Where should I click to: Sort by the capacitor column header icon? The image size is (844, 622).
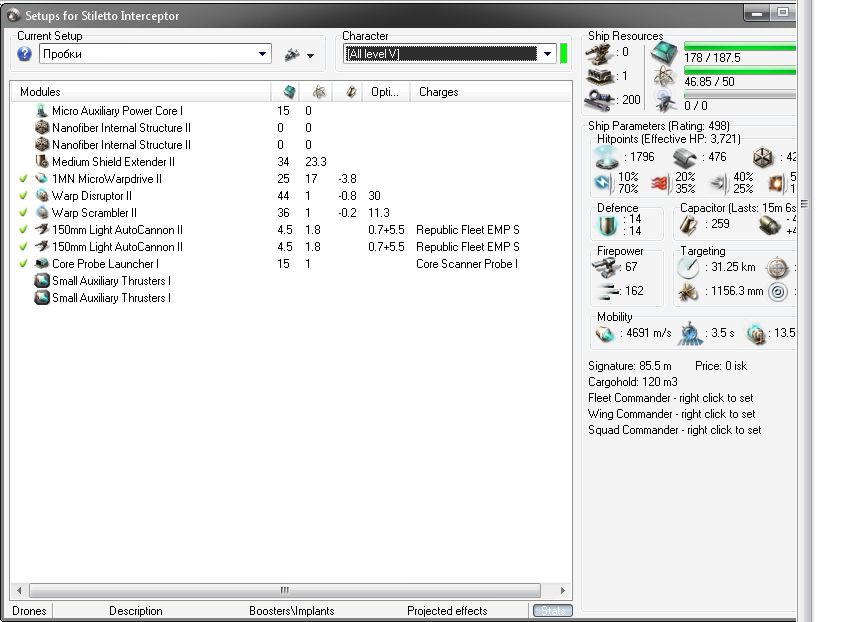coord(351,92)
